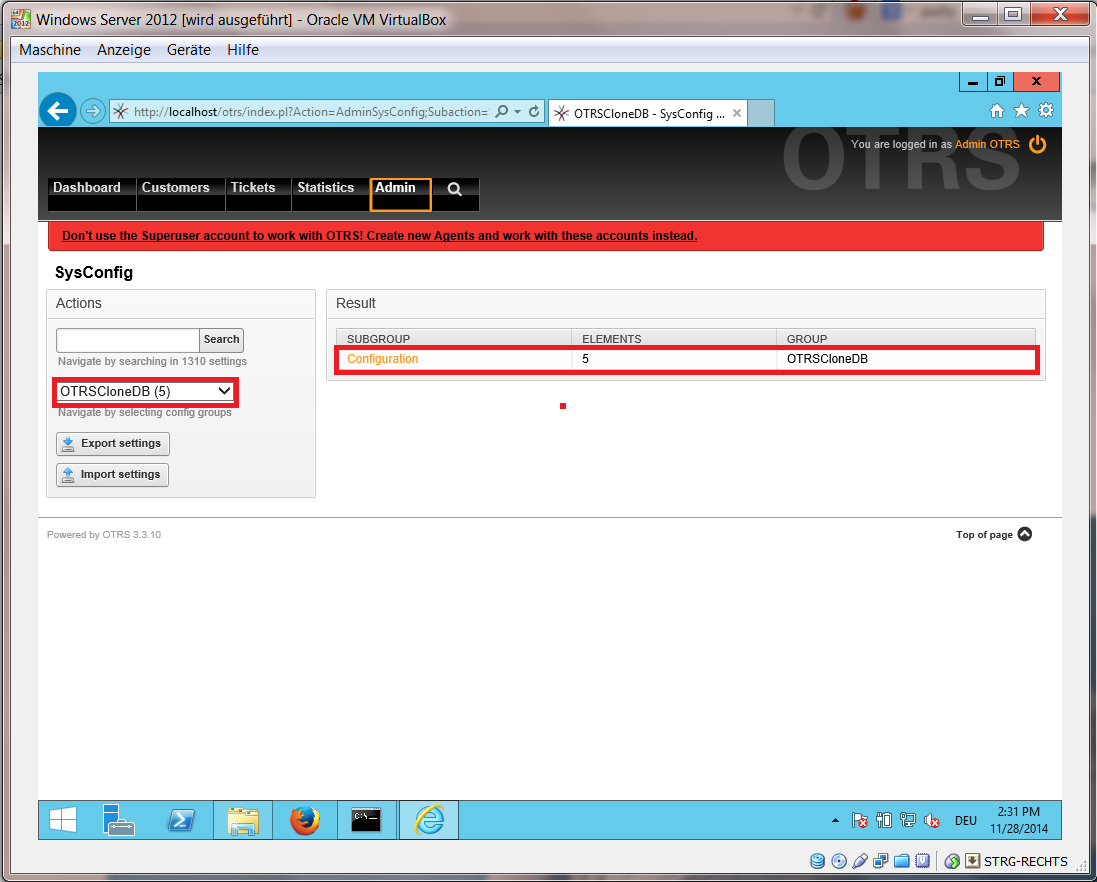The image size is (1097, 882).
Task: Click inside the SysConfig search input field
Action: (127, 340)
